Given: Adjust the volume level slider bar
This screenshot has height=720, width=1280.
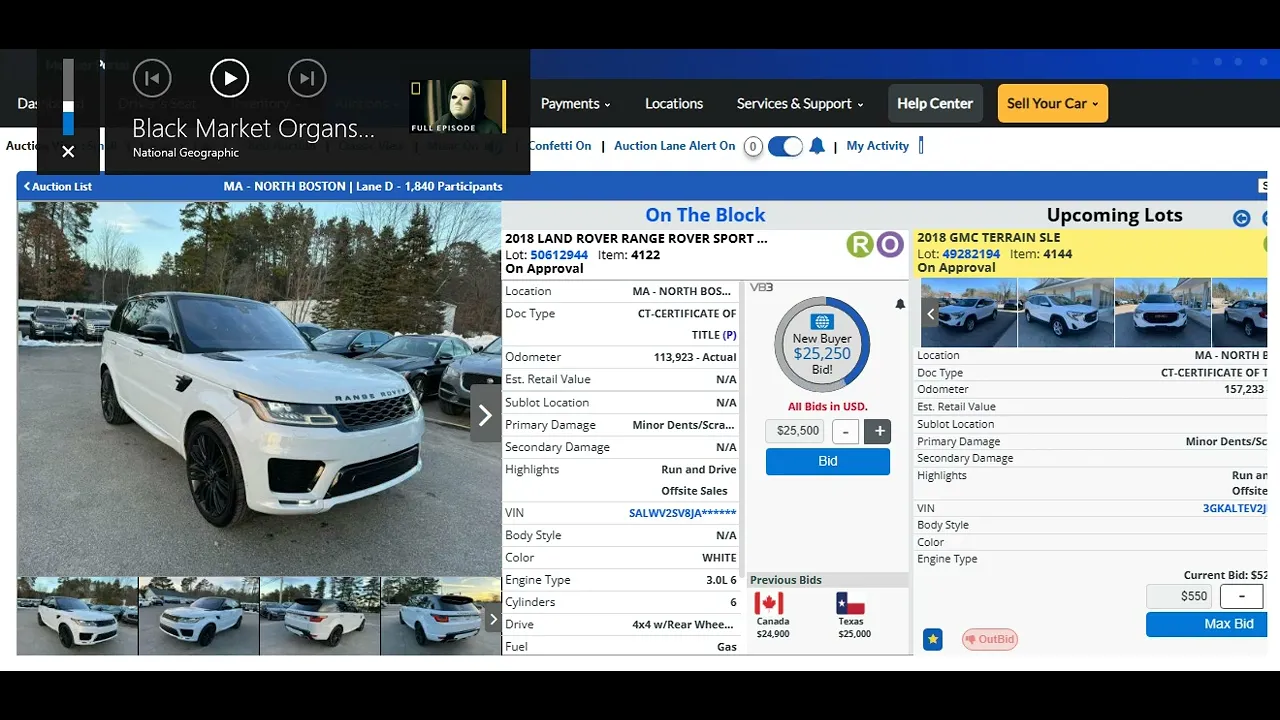Looking at the screenshot, I should (x=68, y=97).
